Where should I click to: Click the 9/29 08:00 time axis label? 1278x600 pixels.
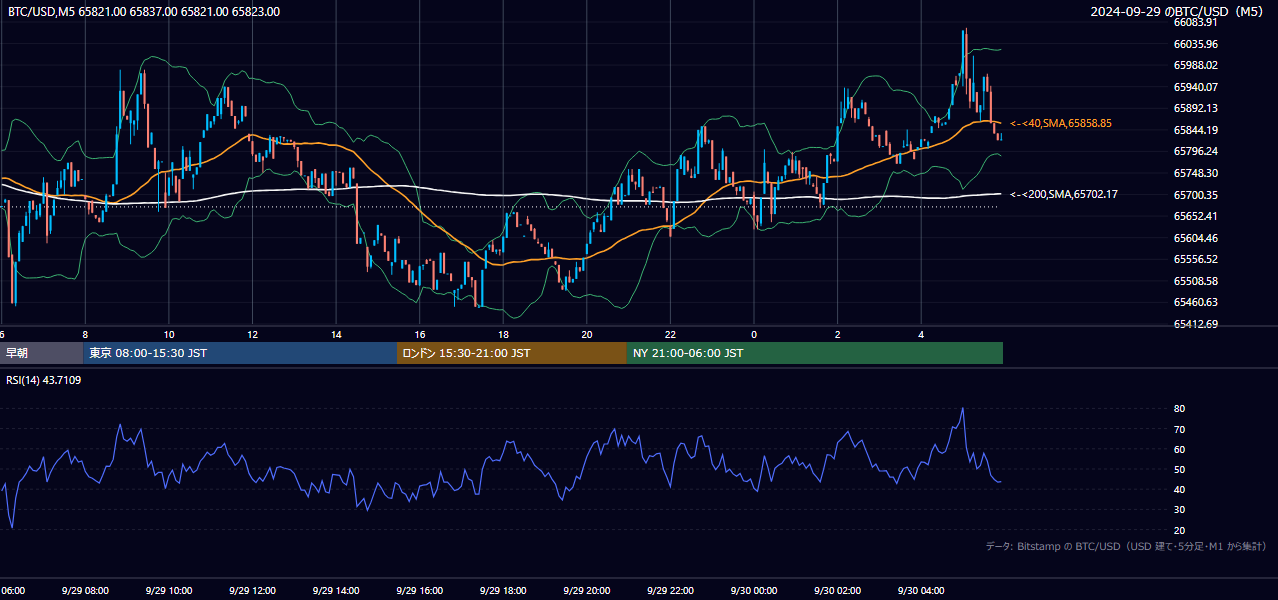85,591
